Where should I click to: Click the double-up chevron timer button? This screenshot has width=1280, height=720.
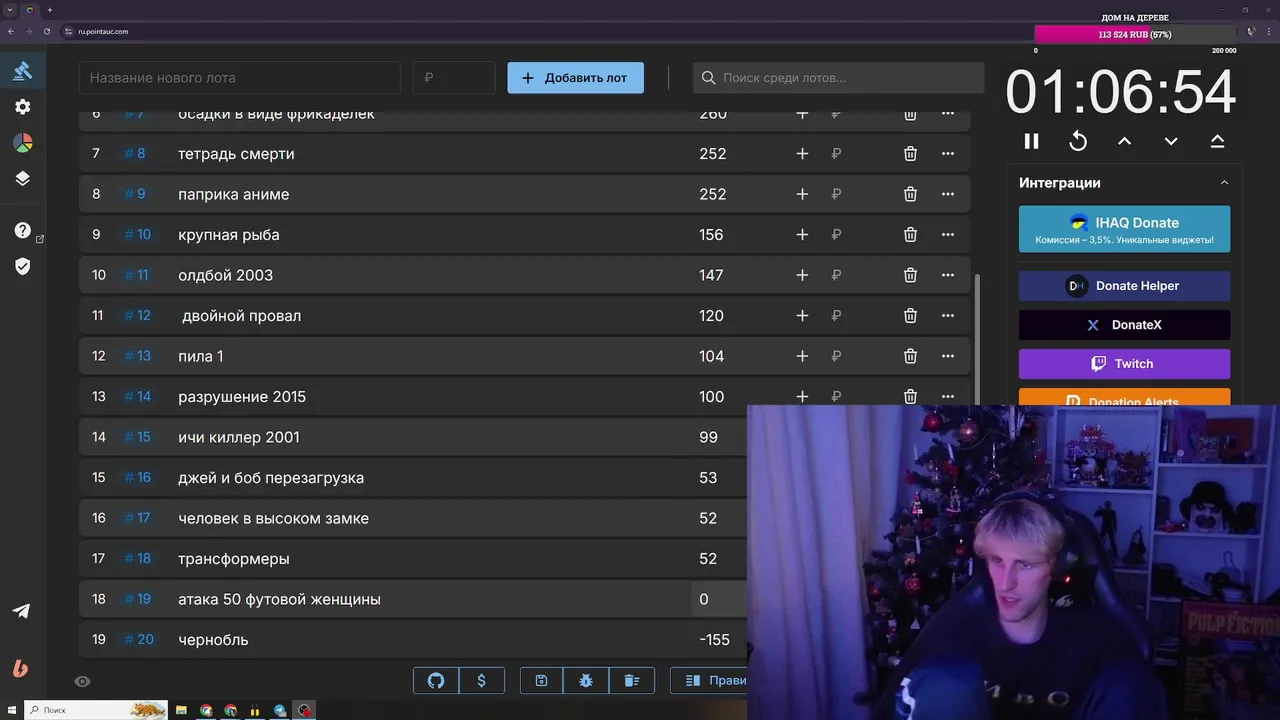tap(1217, 141)
